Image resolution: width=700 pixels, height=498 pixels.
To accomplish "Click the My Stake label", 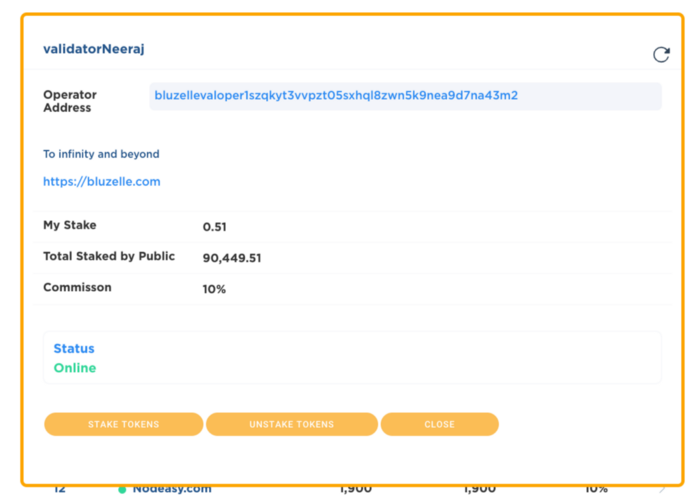I will tap(70, 225).
